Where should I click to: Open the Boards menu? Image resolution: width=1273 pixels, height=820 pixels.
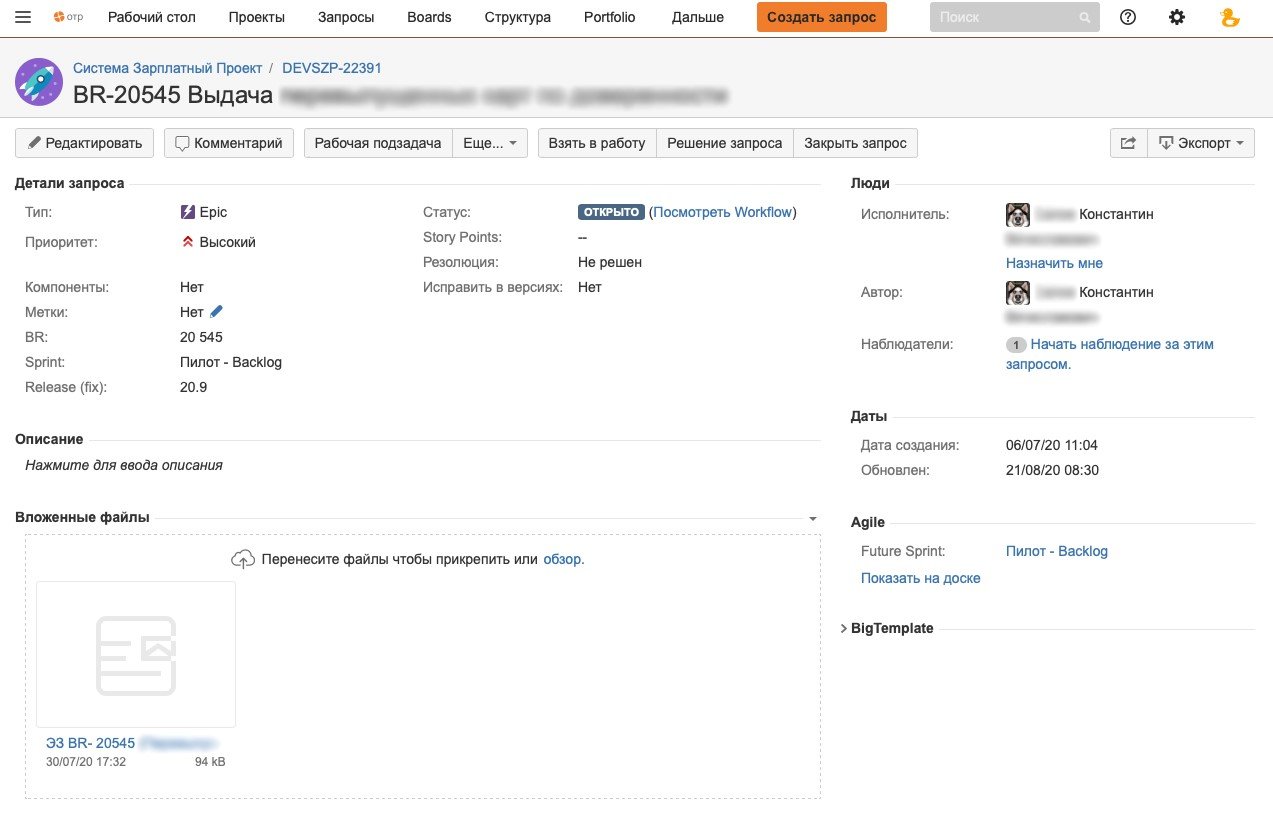[x=430, y=17]
